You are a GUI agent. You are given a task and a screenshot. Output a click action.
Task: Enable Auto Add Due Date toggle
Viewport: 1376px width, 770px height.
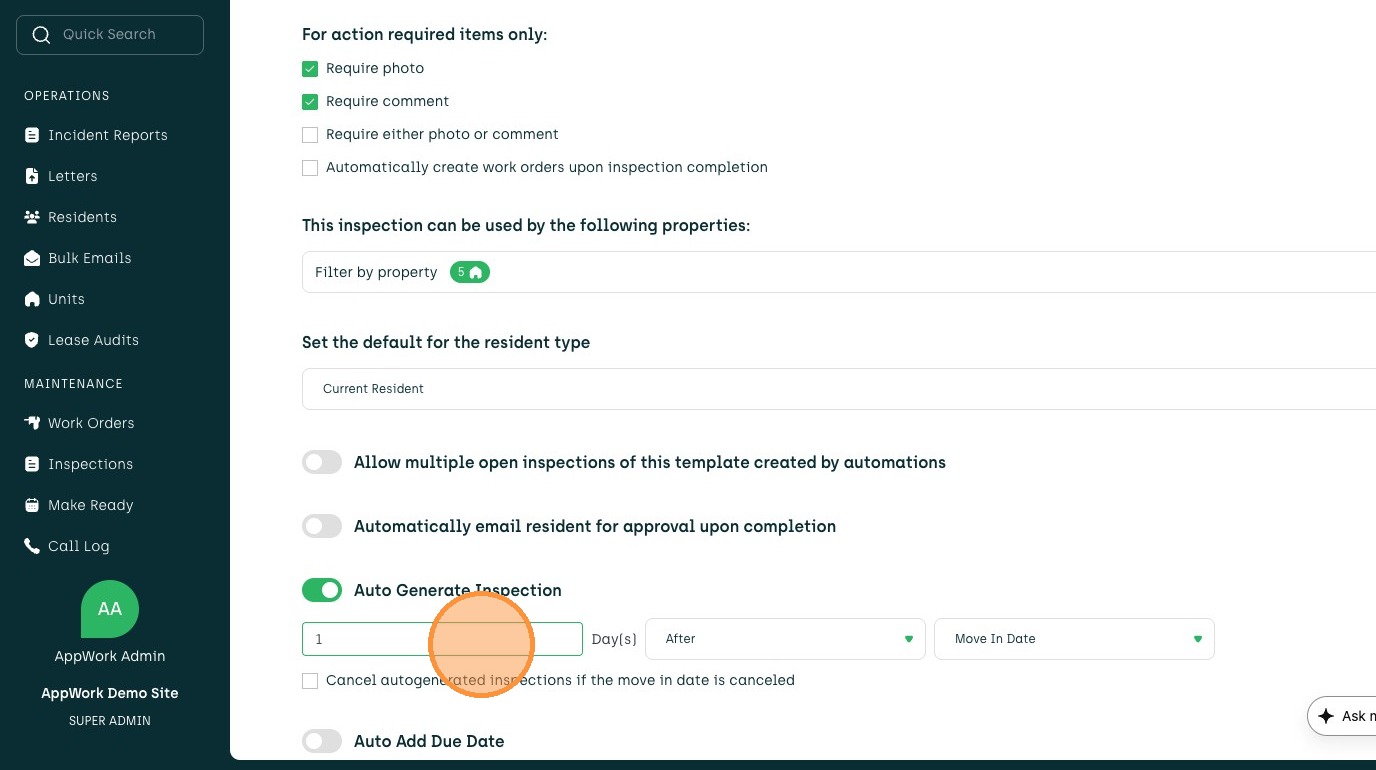click(x=322, y=741)
